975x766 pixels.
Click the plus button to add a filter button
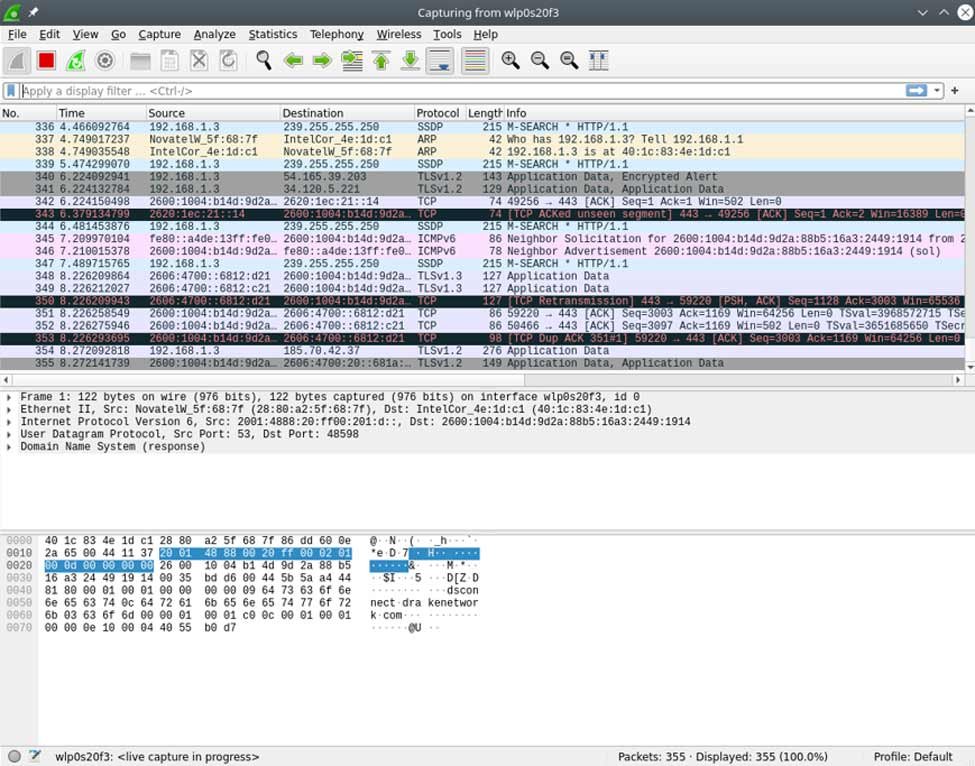[x=955, y=91]
